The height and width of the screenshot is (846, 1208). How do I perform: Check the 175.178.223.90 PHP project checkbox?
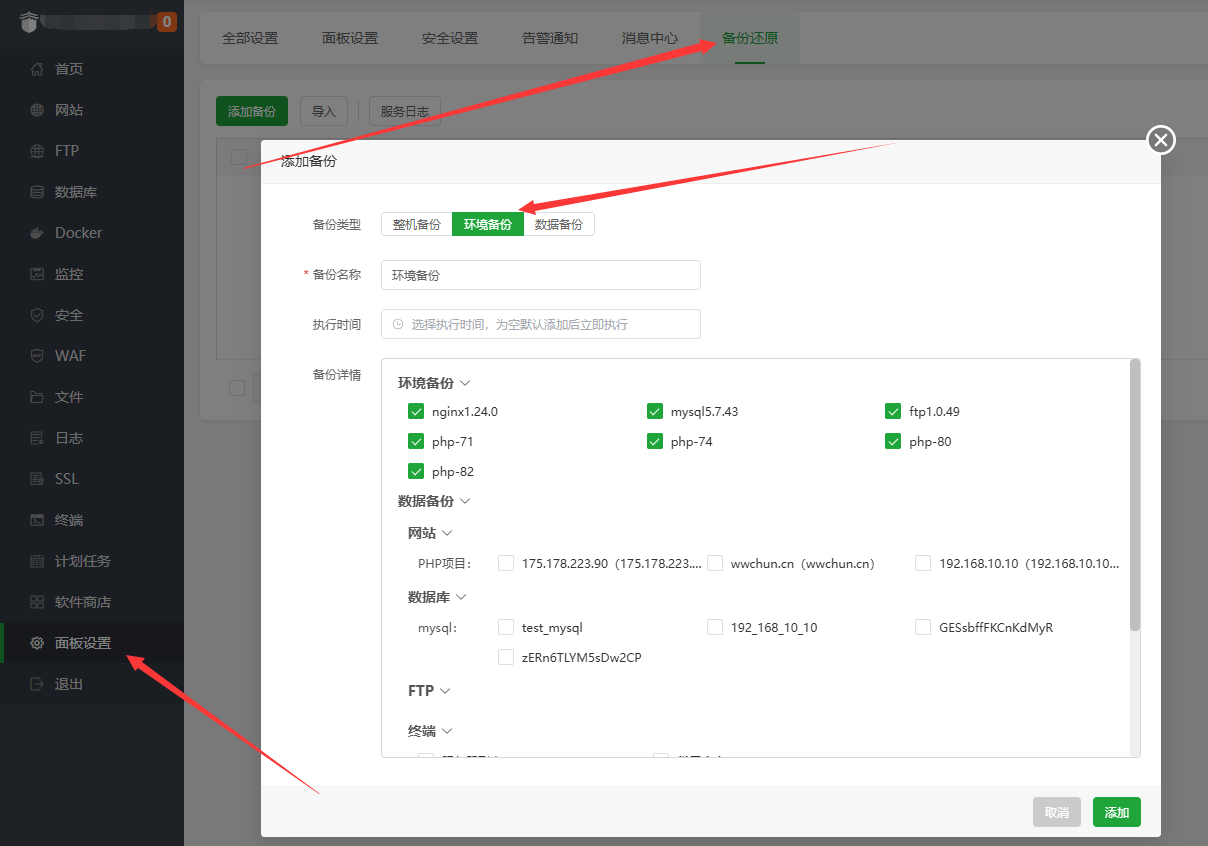pyautogui.click(x=506, y=563)
